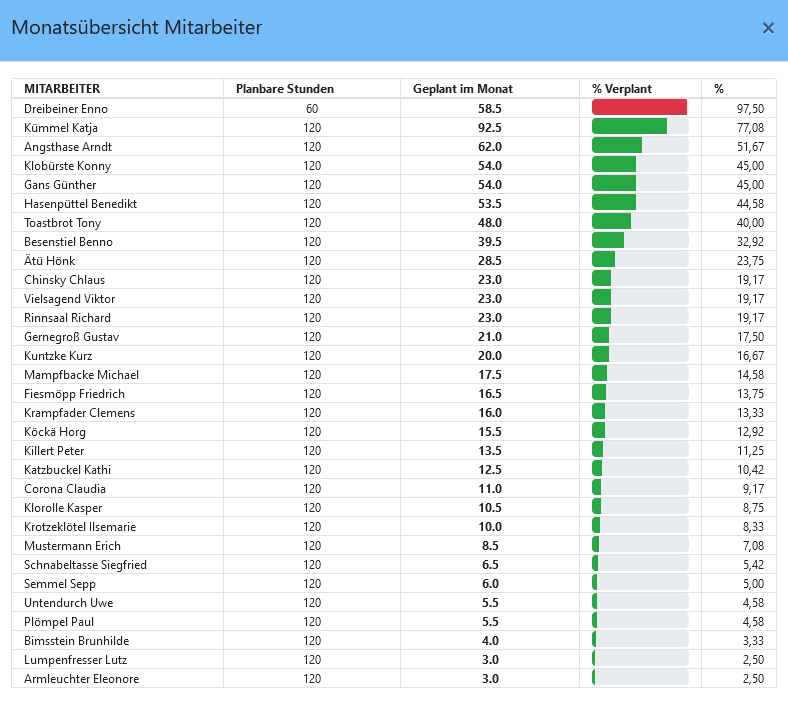Click percentage value 40,00
The image size is (788, 706).
(750, 223)
